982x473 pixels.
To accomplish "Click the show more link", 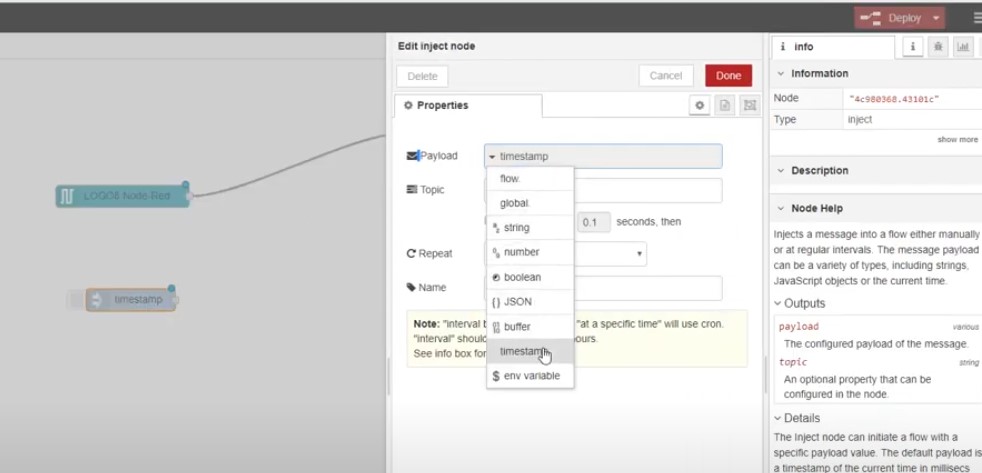I will (x=957, y=139).
